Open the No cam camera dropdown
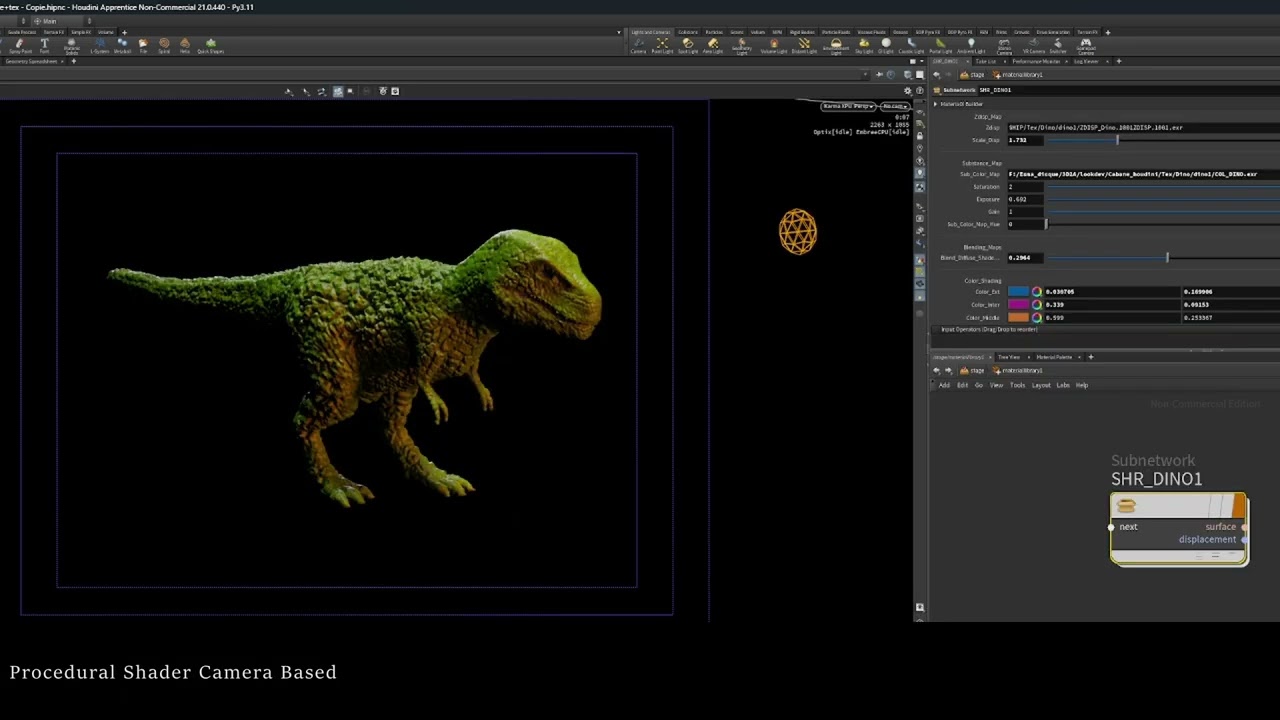1280x720 pixels. point(895,106)
